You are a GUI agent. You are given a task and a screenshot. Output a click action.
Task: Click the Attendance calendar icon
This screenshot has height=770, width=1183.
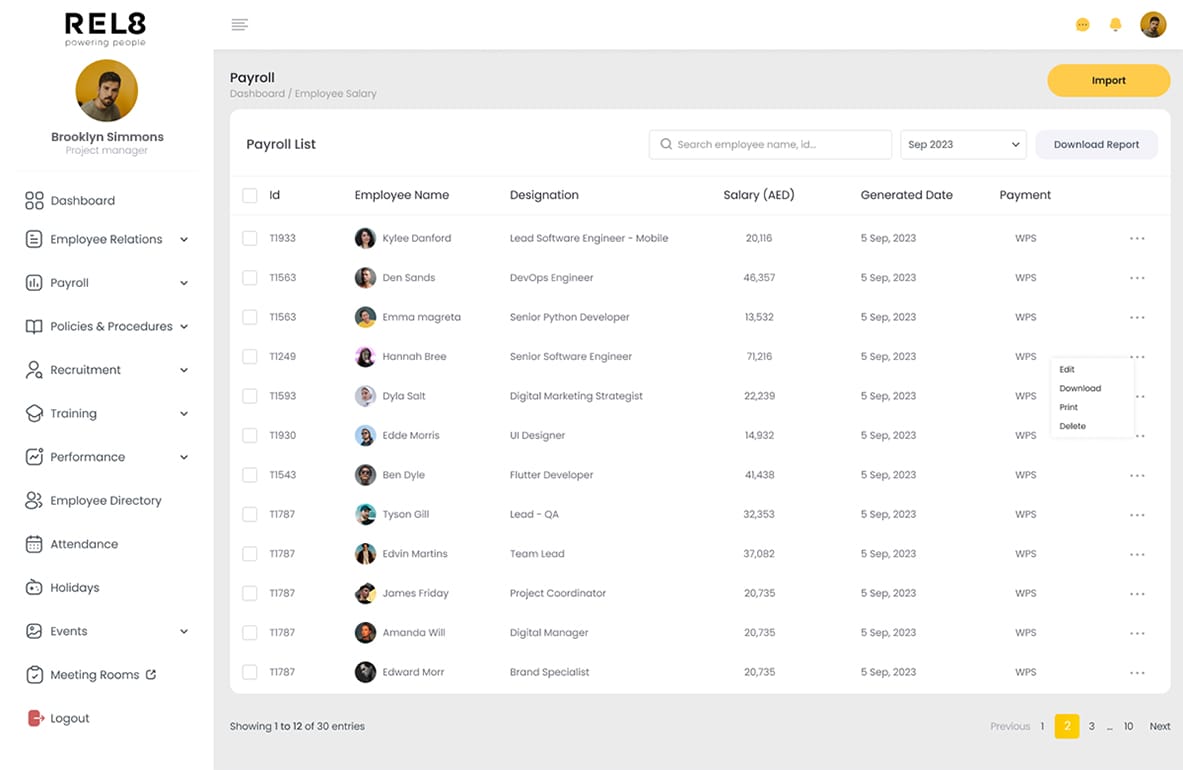(34, 544)
